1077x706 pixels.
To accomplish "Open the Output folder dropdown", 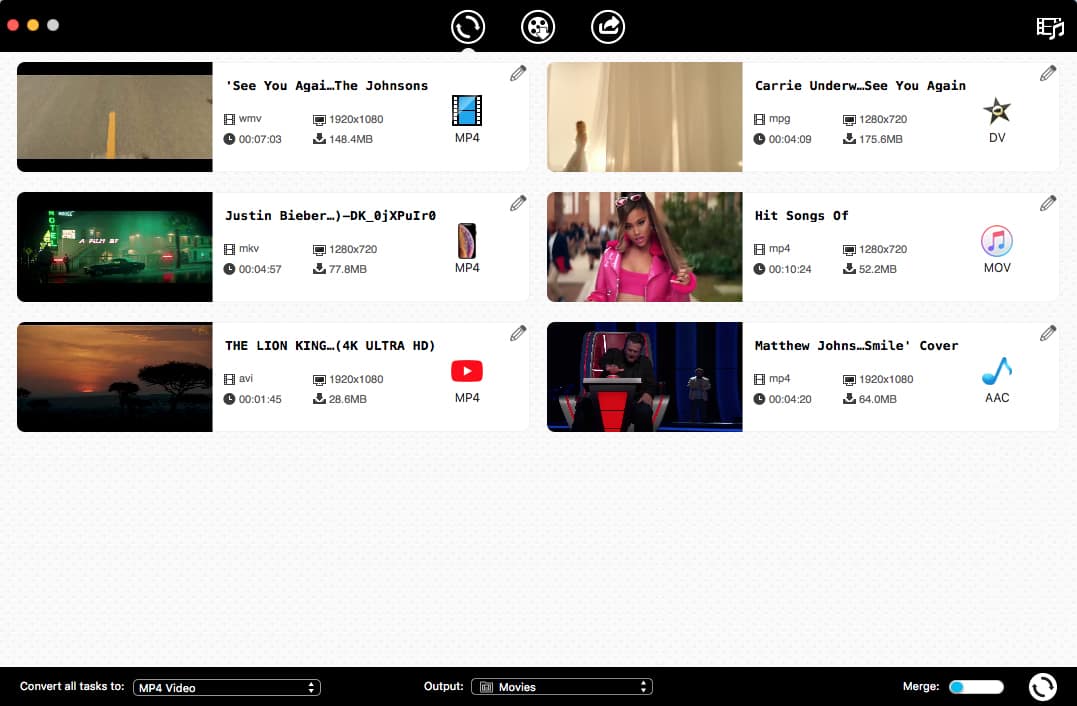I will click(x=561, y=687).
